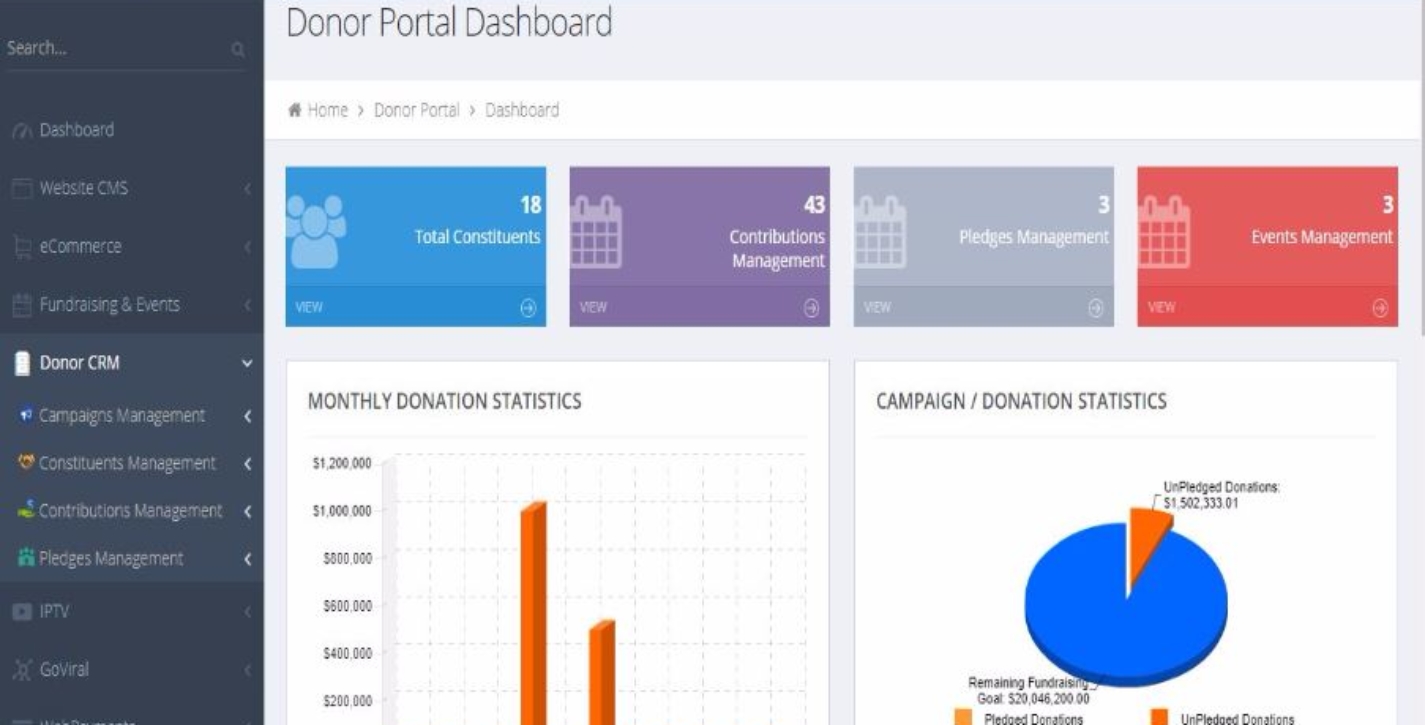The image size is (1425, 725).
Task: Click the UnPledged Donations legend swatch
Action: click(x=1160, y=718)
